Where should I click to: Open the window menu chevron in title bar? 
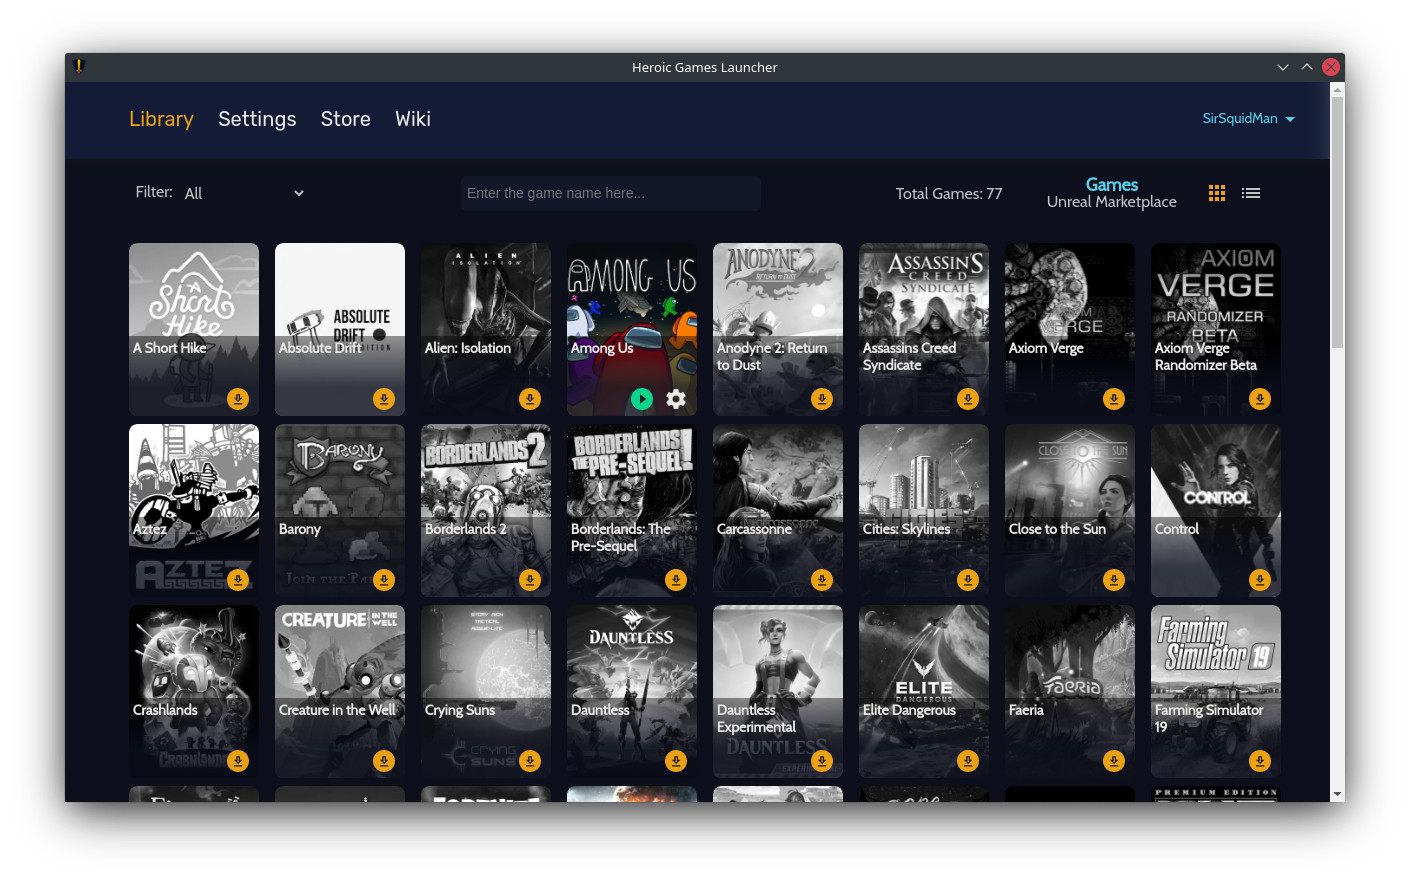click(1283, 67)
